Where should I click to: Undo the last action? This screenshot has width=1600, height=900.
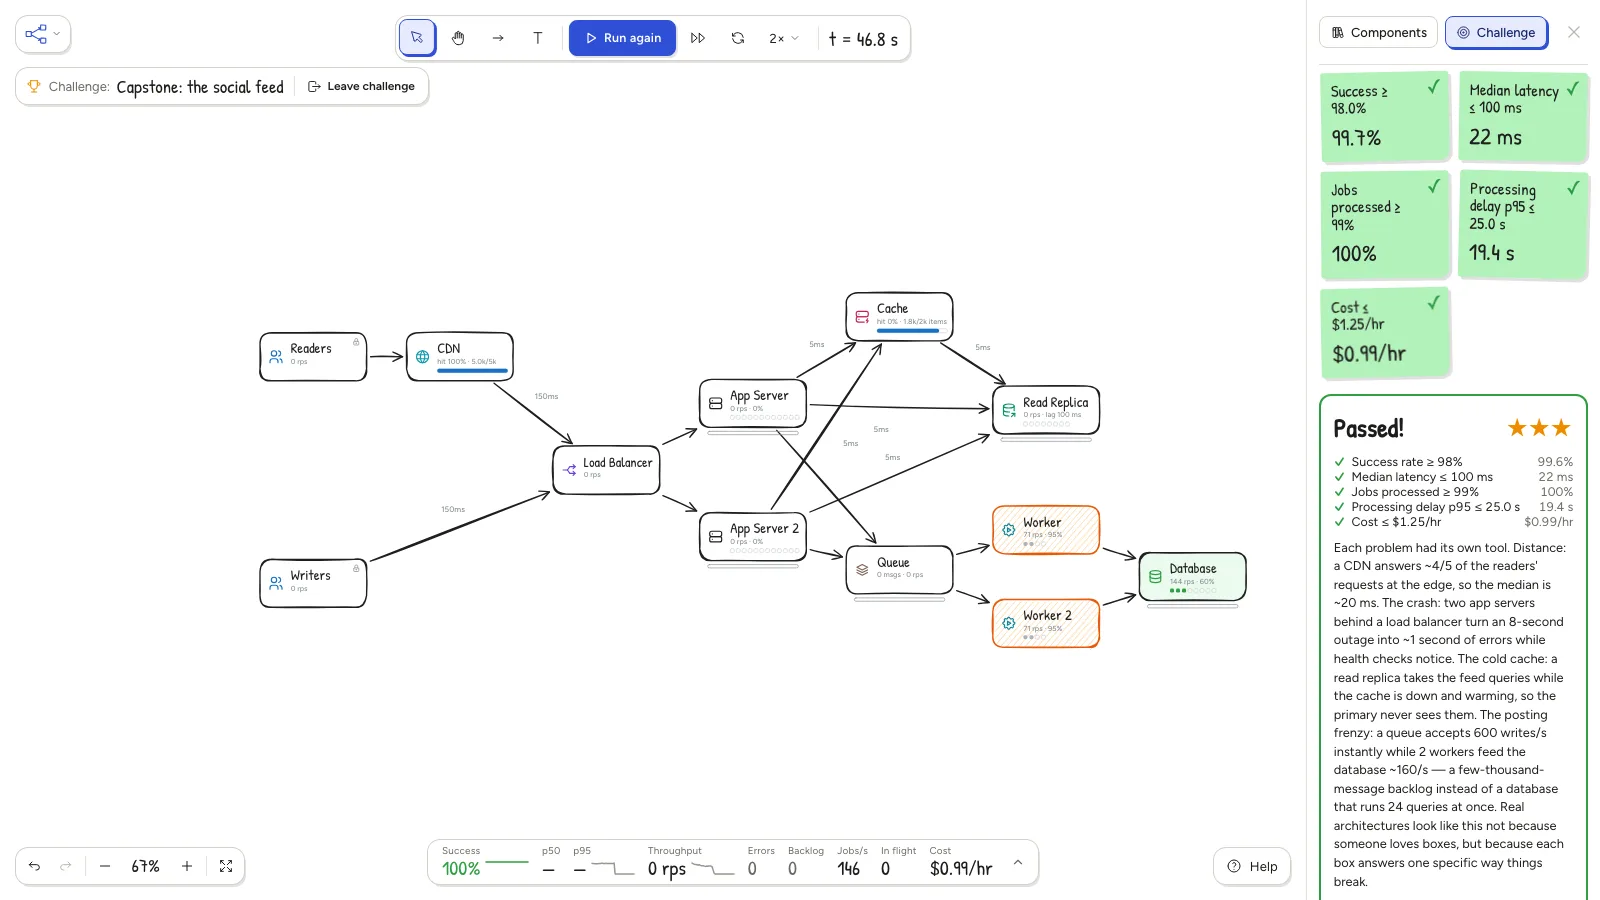tap(35, 866)
